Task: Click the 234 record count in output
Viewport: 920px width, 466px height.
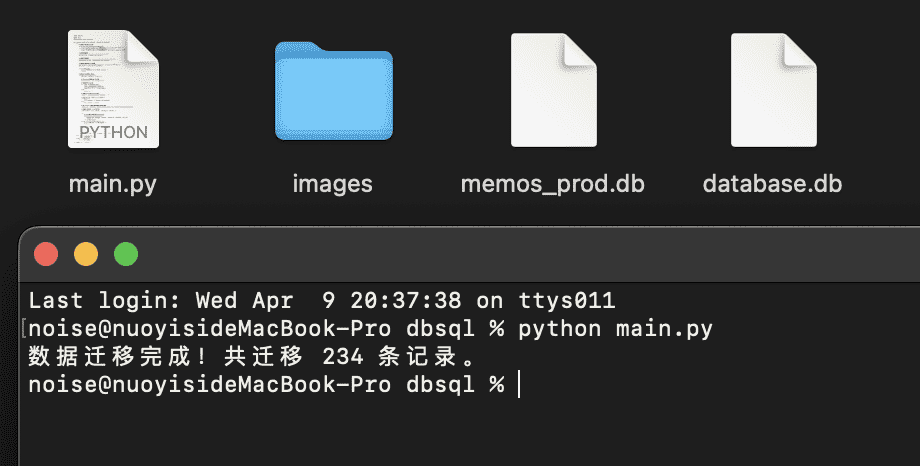Action: (343, 357)
